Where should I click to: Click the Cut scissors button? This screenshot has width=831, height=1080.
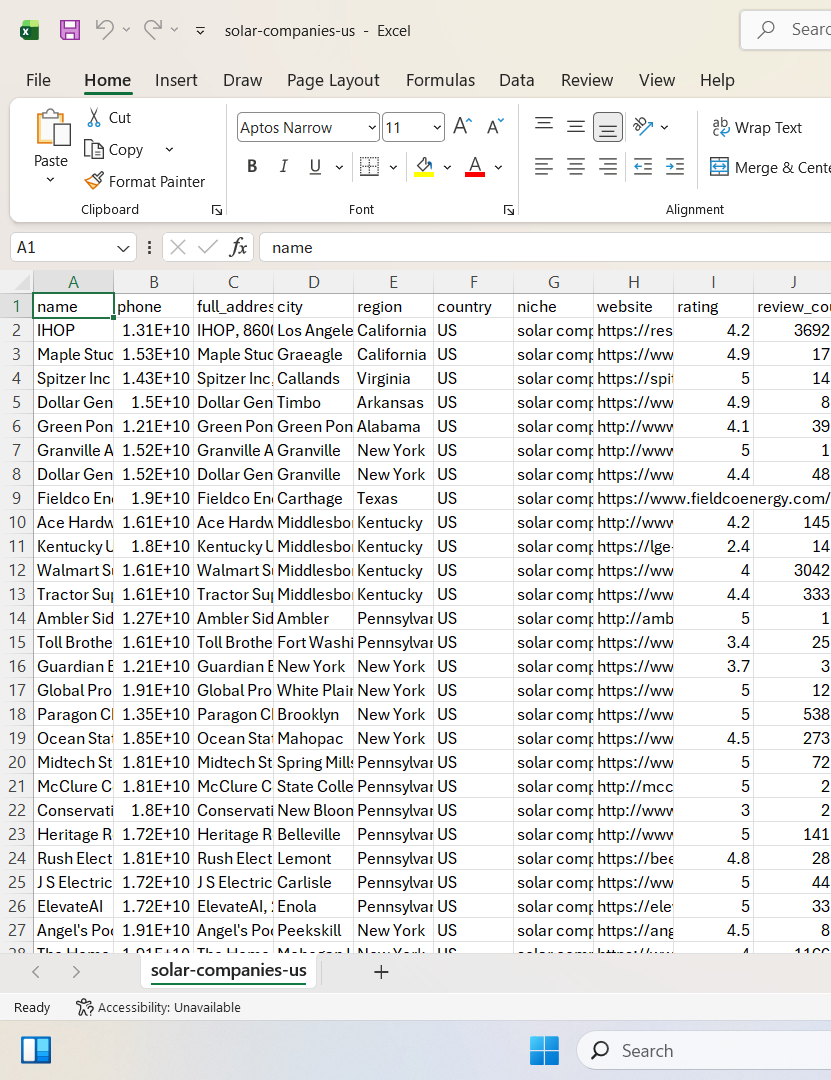(x=109, y=118)
